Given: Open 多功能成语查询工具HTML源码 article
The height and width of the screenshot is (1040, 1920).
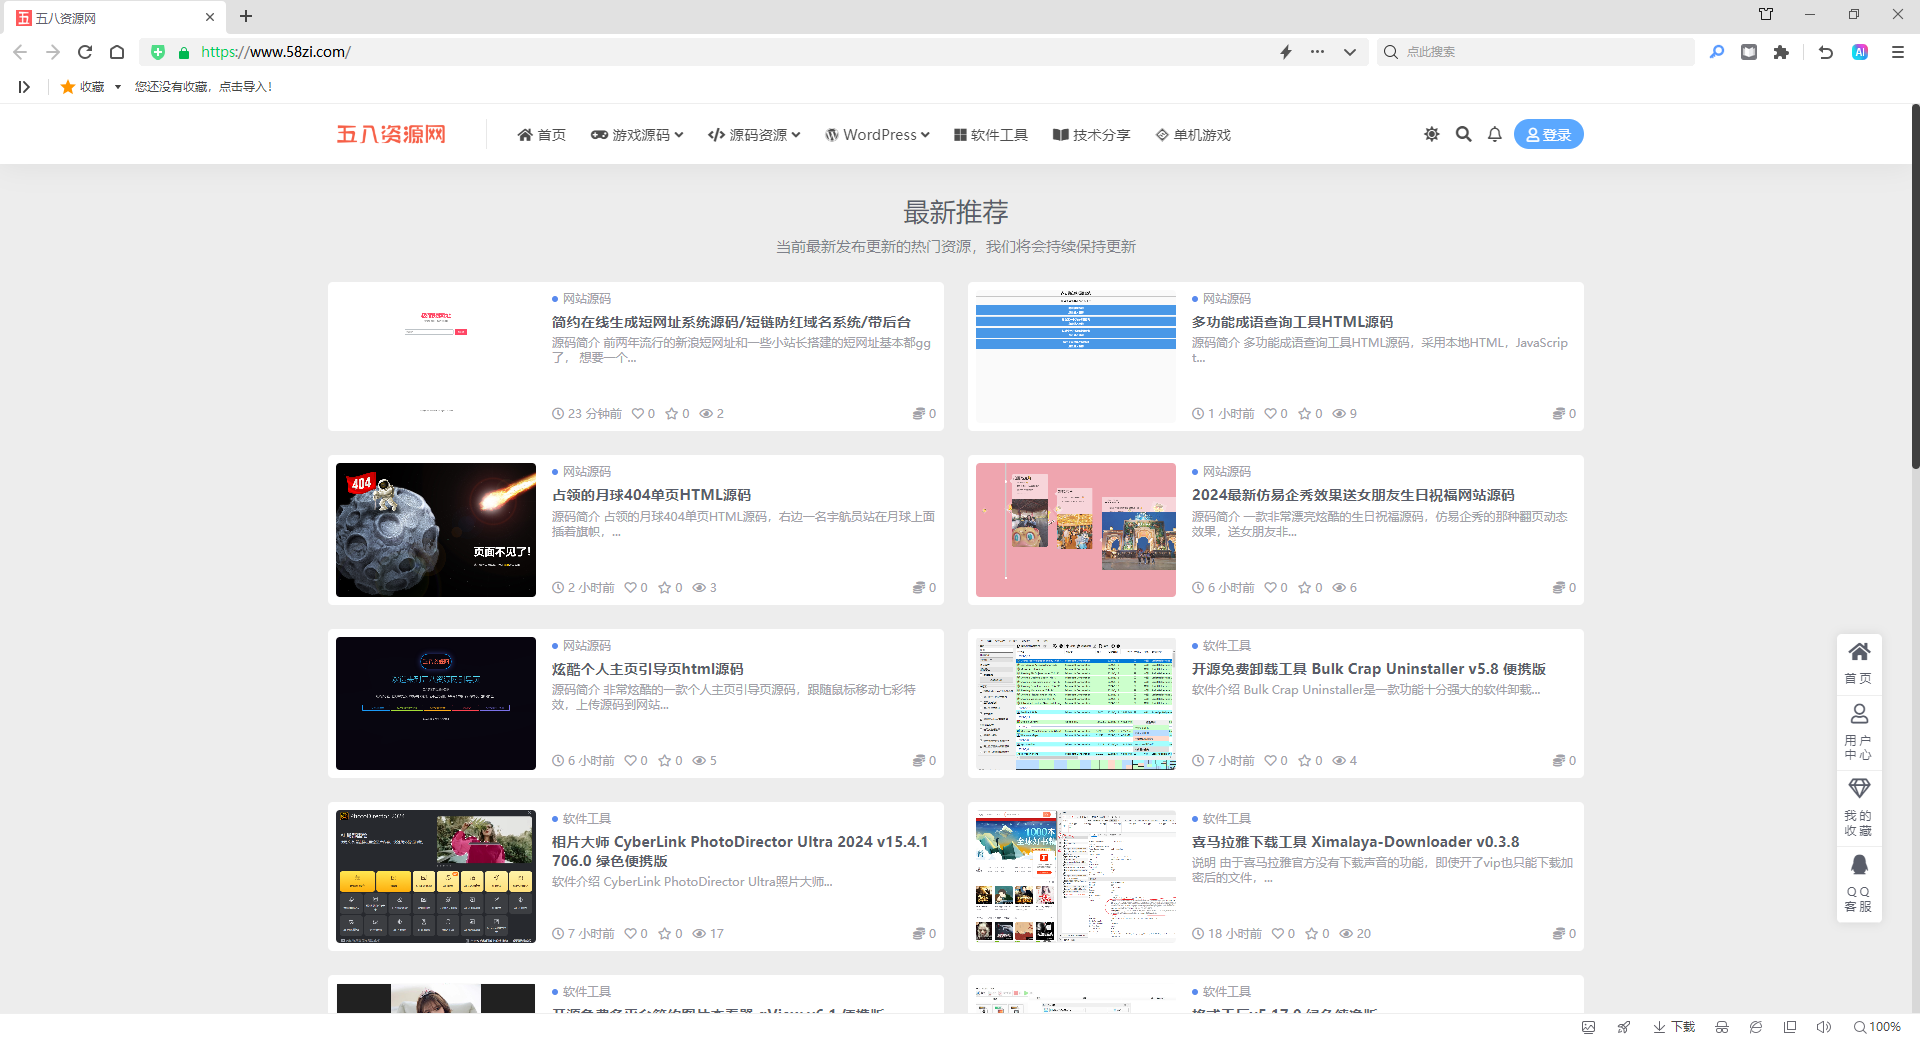Looking at the screenshot, I should 1292,322.
